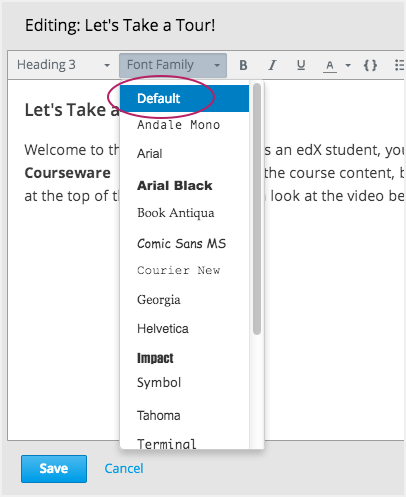The image size is (406, 497).
Task: Select Arial Black font
Action: (184, 185)
